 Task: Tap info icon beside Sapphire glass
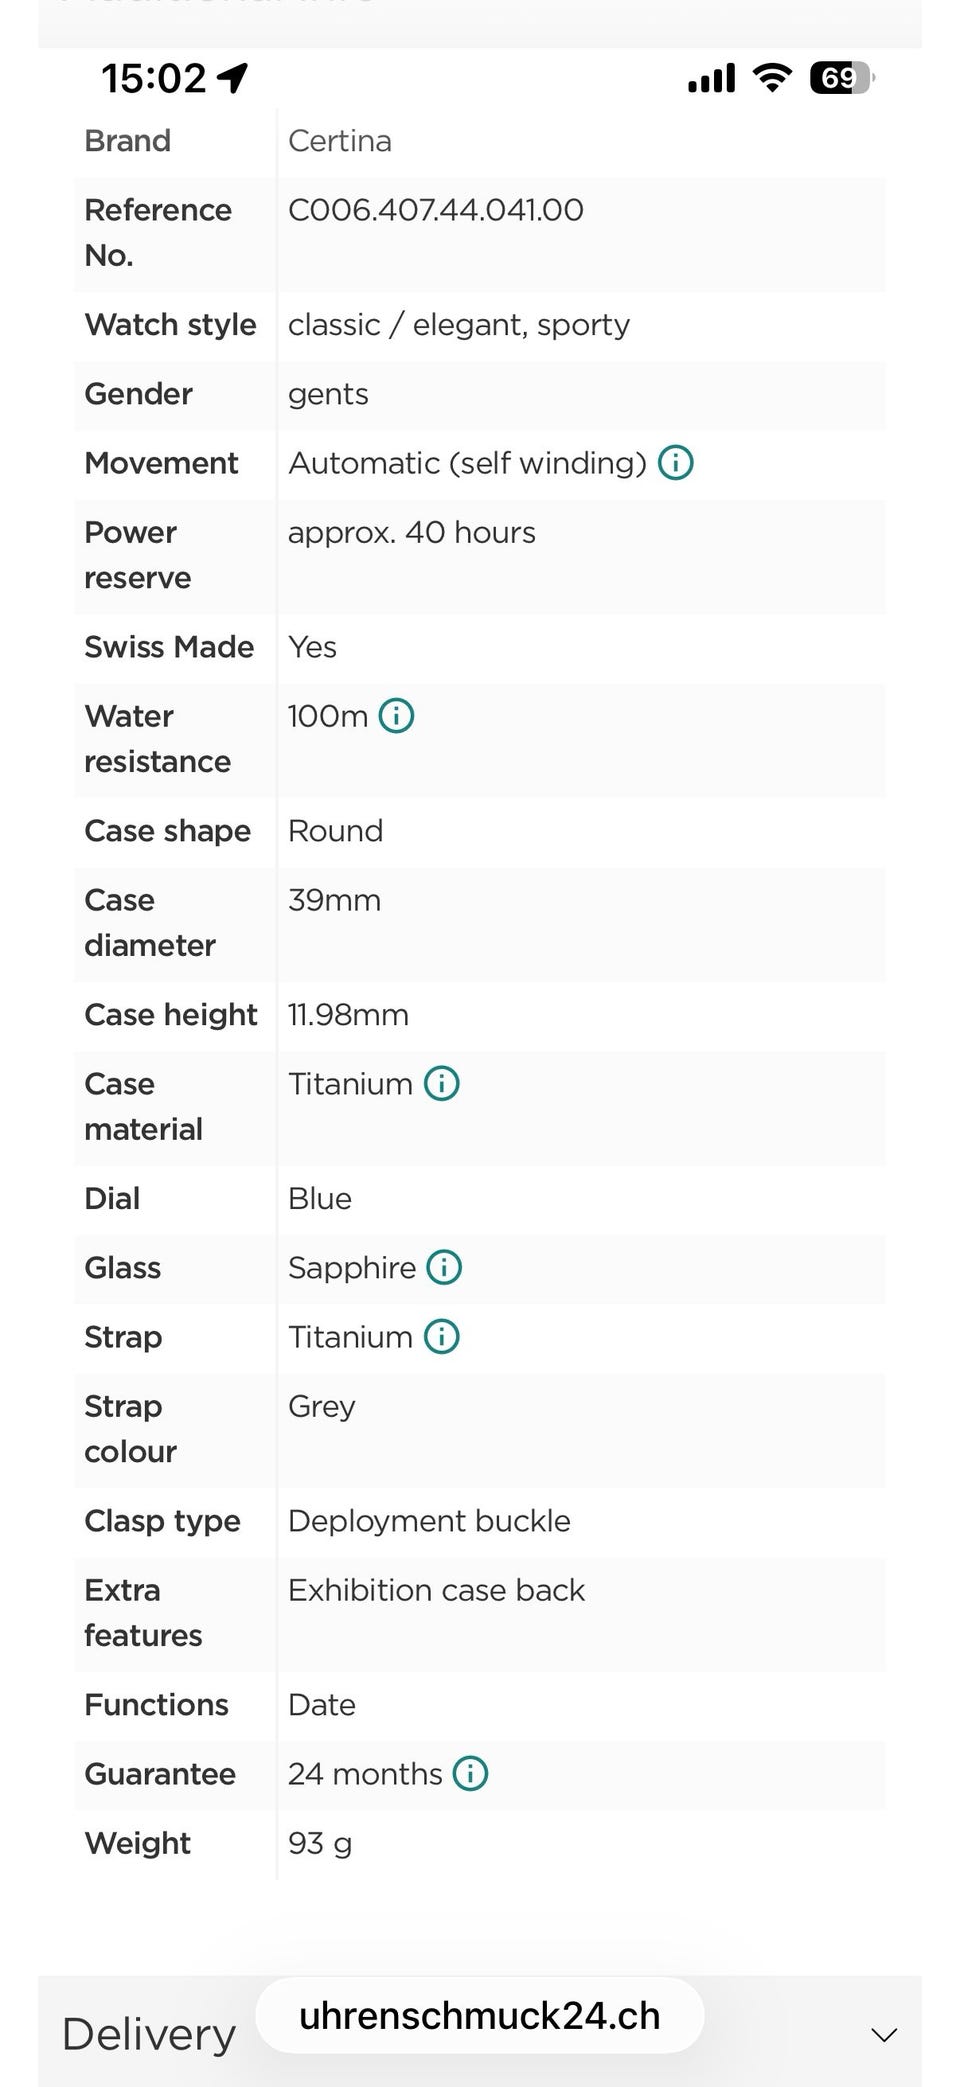click(x=444, y=1267)
